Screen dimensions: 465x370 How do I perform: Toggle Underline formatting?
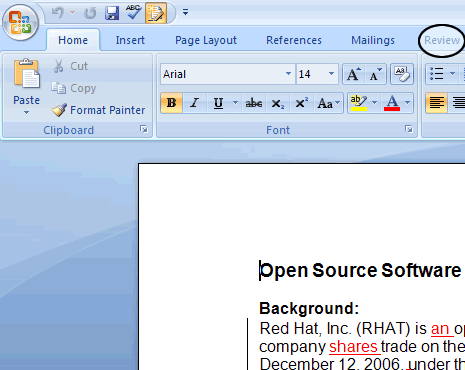(x=218, y=103)
